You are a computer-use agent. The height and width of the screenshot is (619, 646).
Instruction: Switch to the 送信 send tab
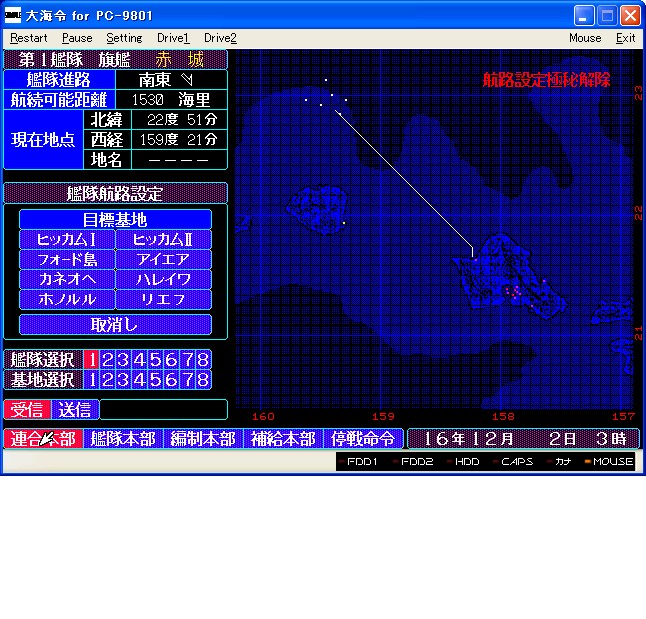[x=75, y=409]
